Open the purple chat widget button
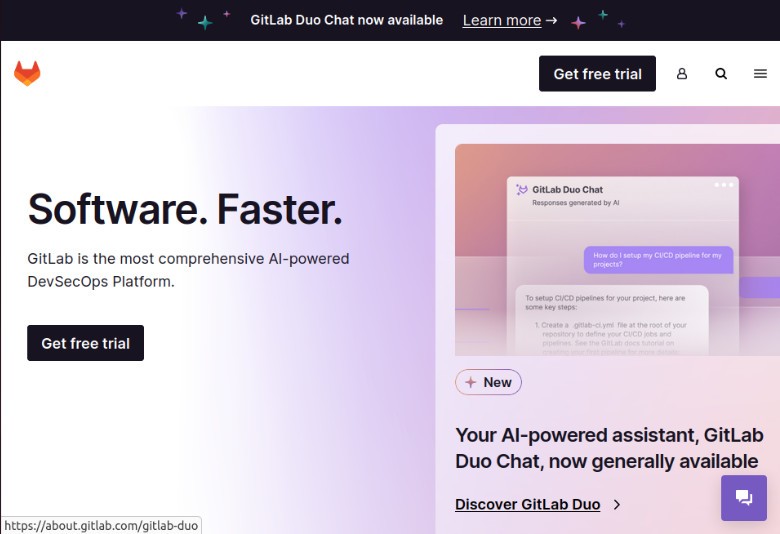Viewport: 780px width, 534px height. tap(744, 497)
